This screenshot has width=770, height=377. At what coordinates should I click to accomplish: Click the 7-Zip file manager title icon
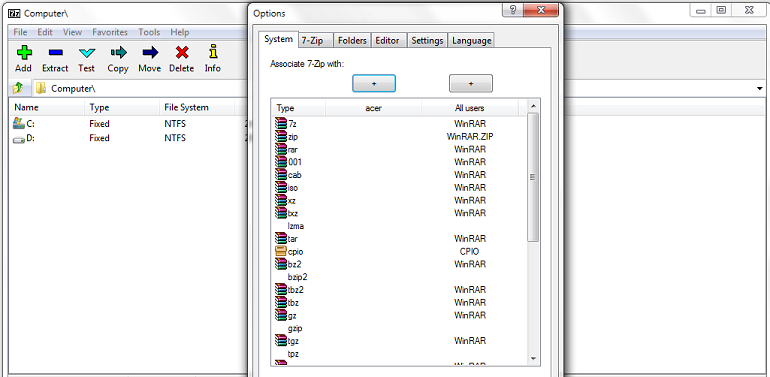pyautogui.click(x=15, y=13)
